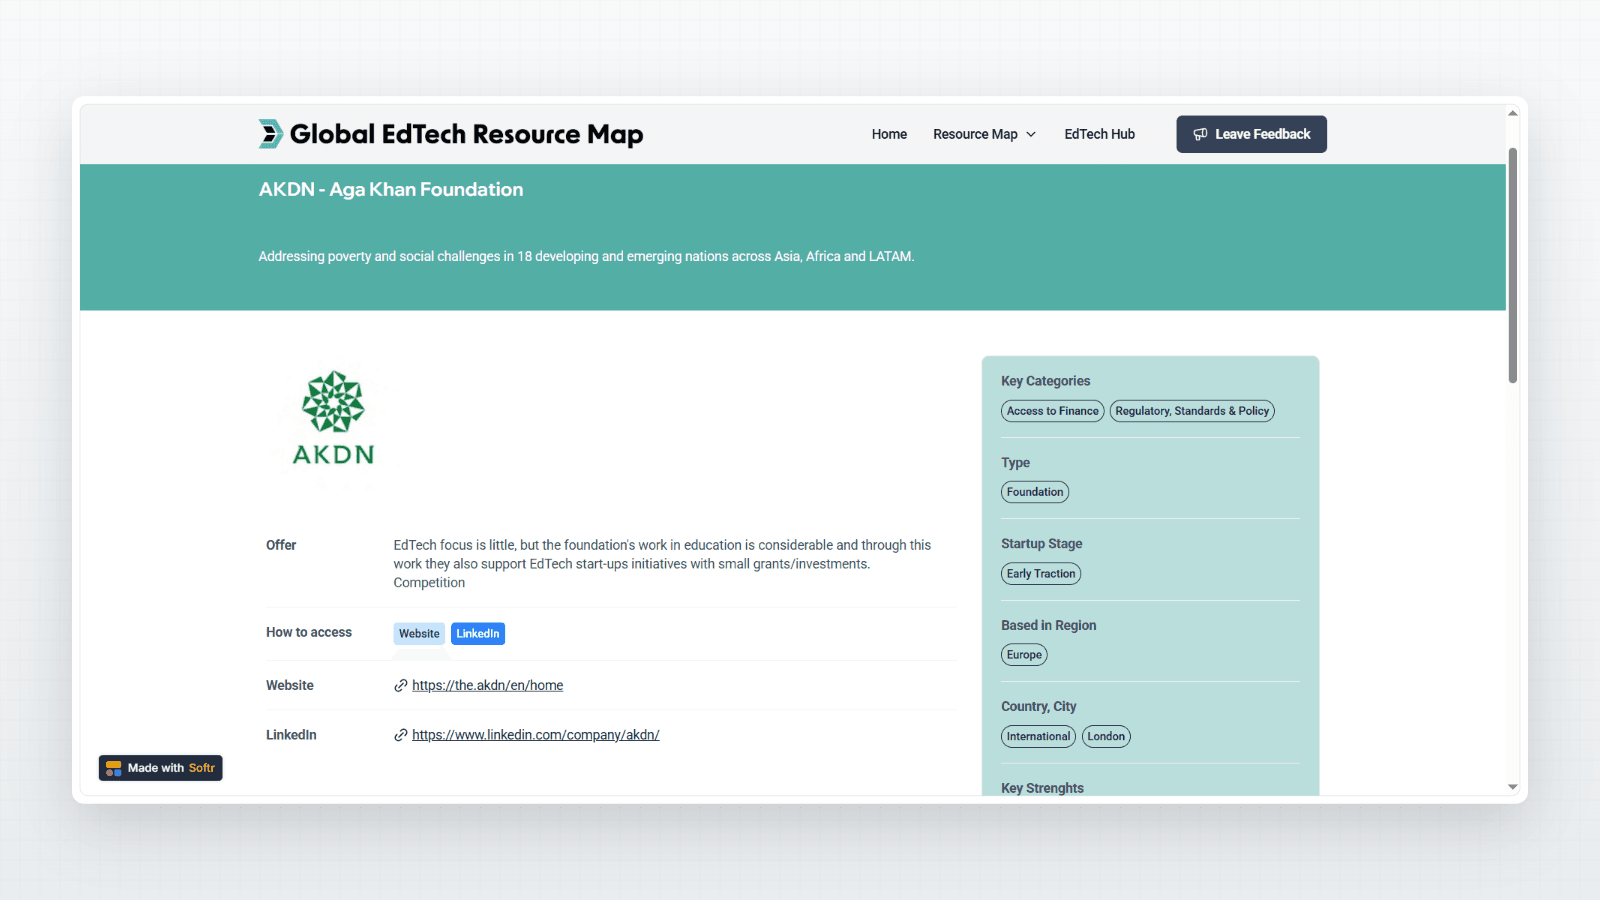The height and width of the screenshot is (900, 1600).
Task: Click the Early Traction startup stage tag
Action: [x=1041, y=574]
